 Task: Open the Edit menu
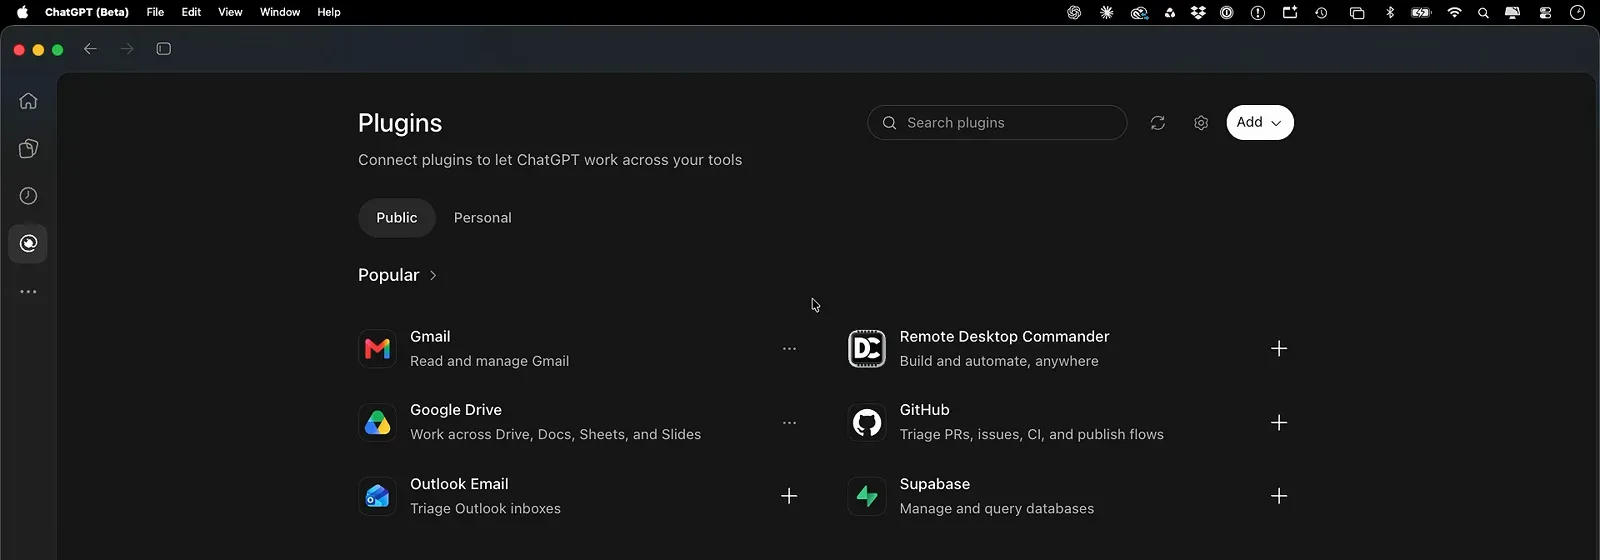pyautogui.click(x=191, y=12)
